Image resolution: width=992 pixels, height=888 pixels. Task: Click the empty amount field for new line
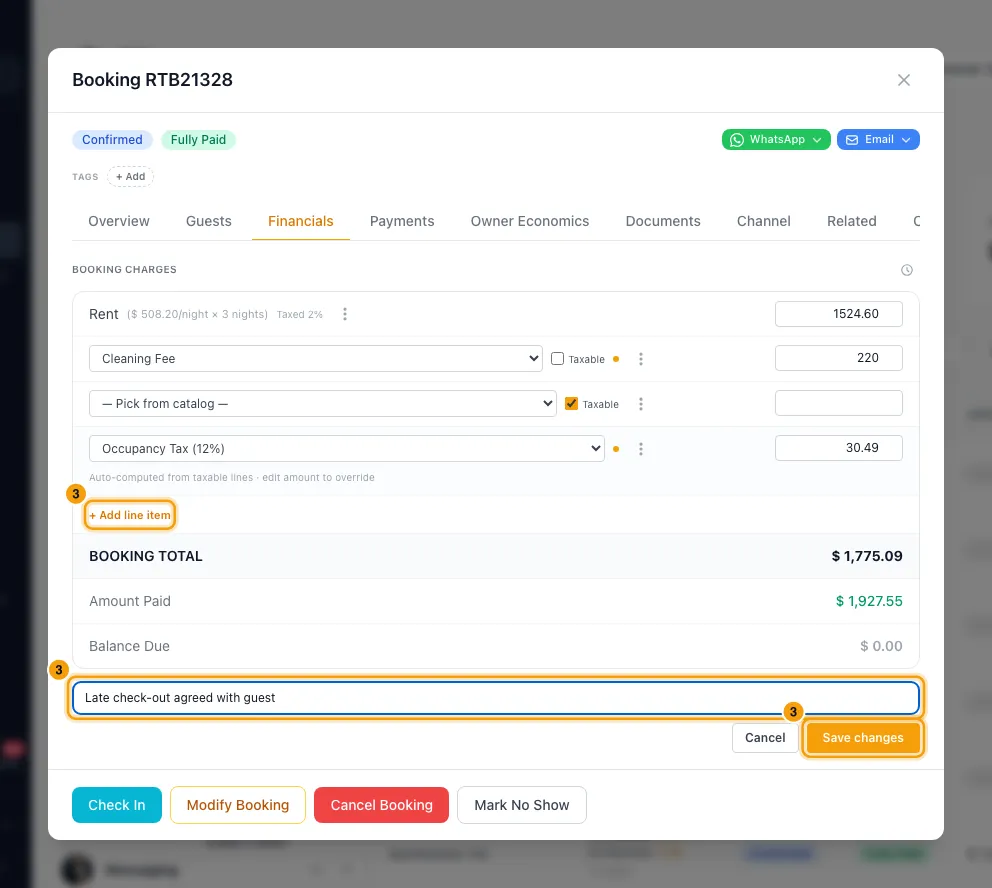(838, 403)
